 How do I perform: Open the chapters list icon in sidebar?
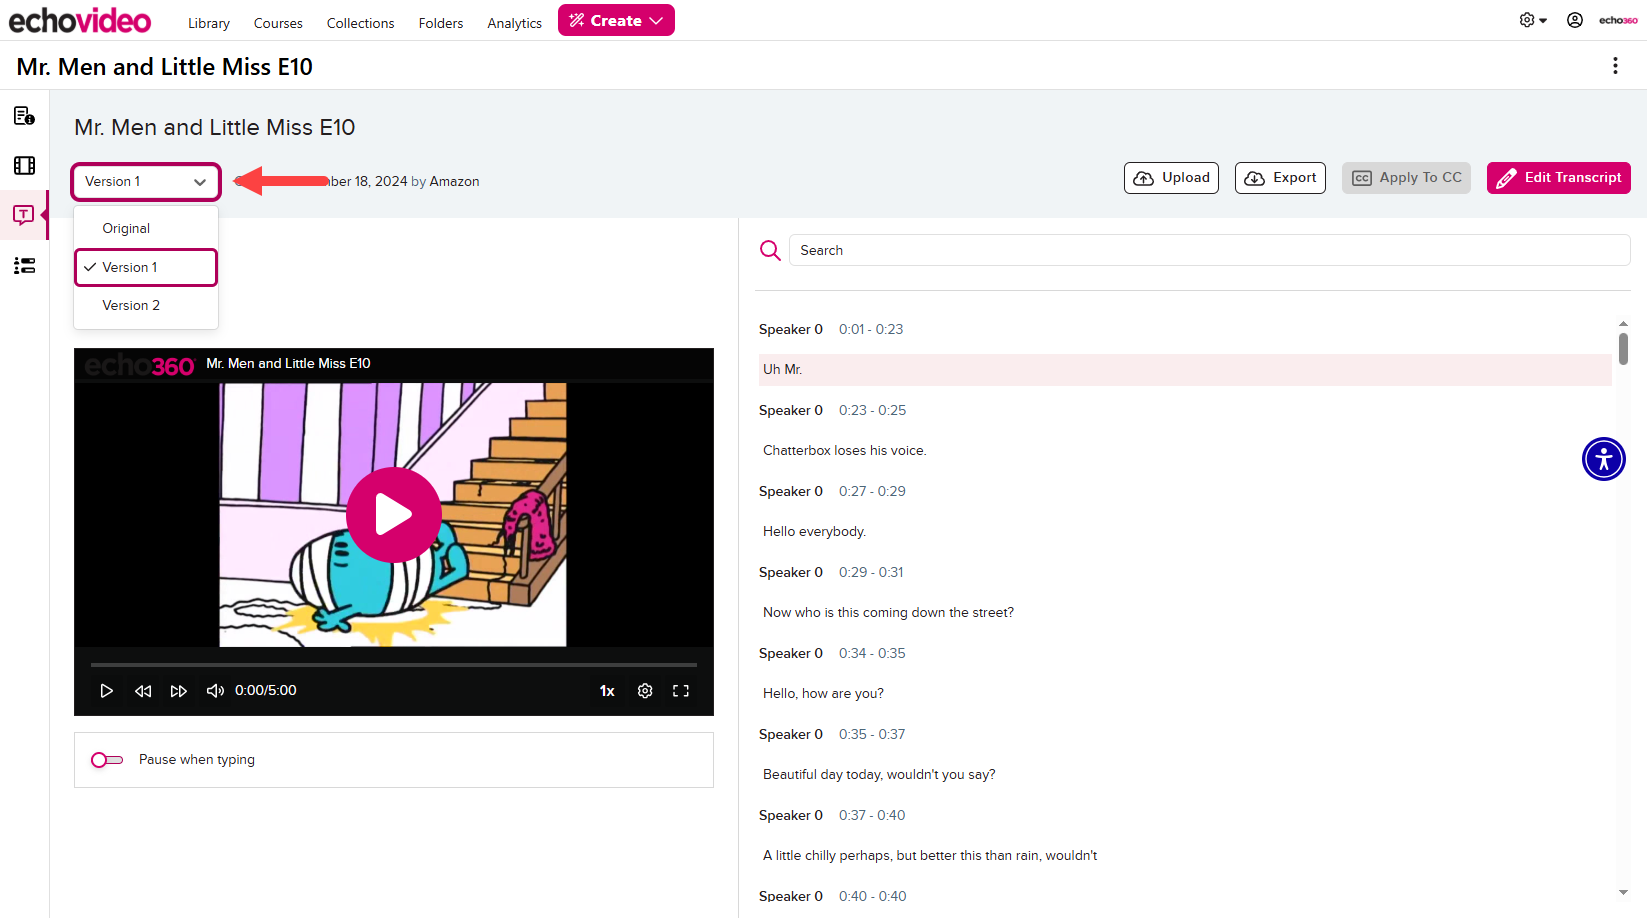click(x=24, y=265)
